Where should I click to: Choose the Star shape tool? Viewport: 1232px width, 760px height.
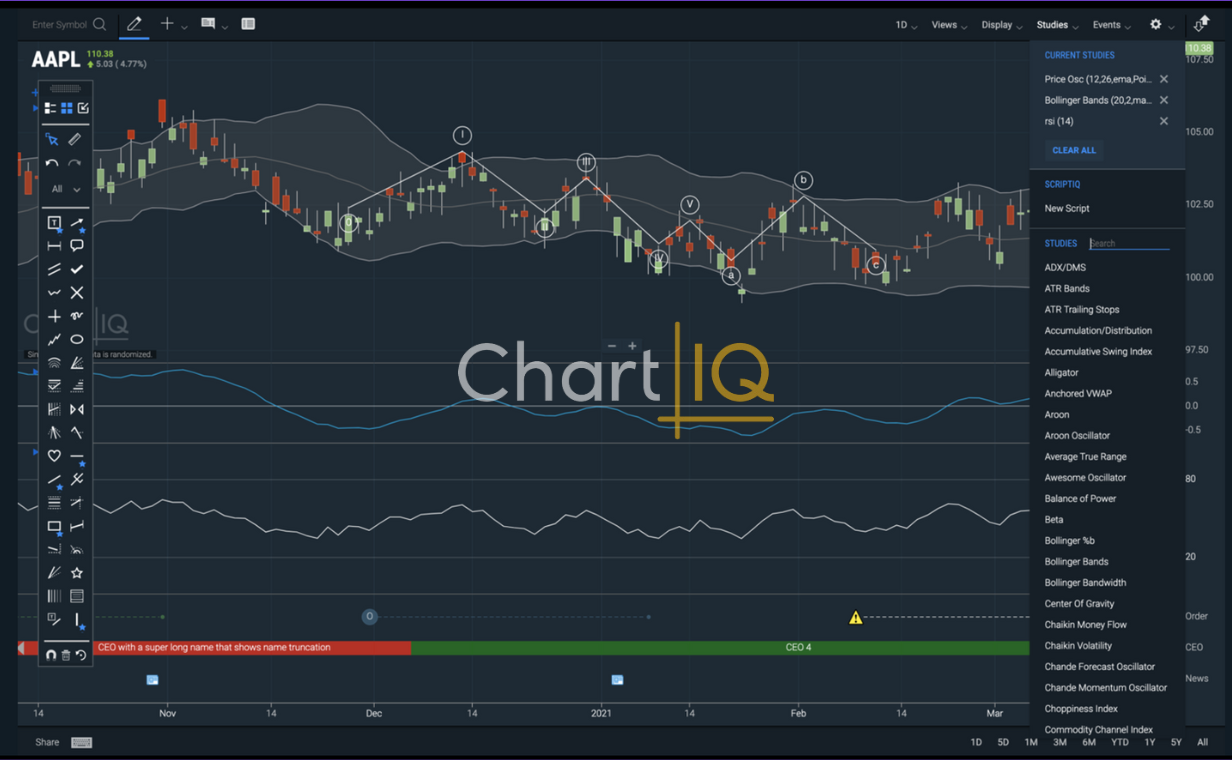77,573
